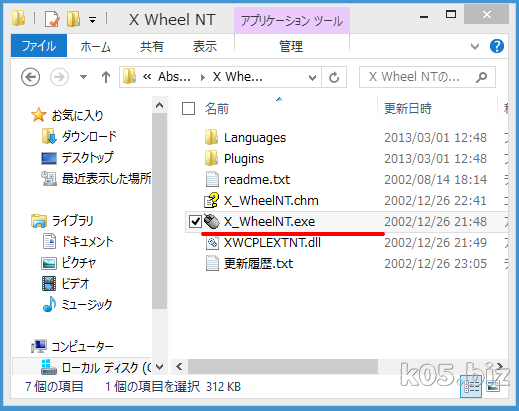This screenshot has height=411, width=519.
Task: Expand the breadcrumb arrow after Abs...
Action: 203,77
